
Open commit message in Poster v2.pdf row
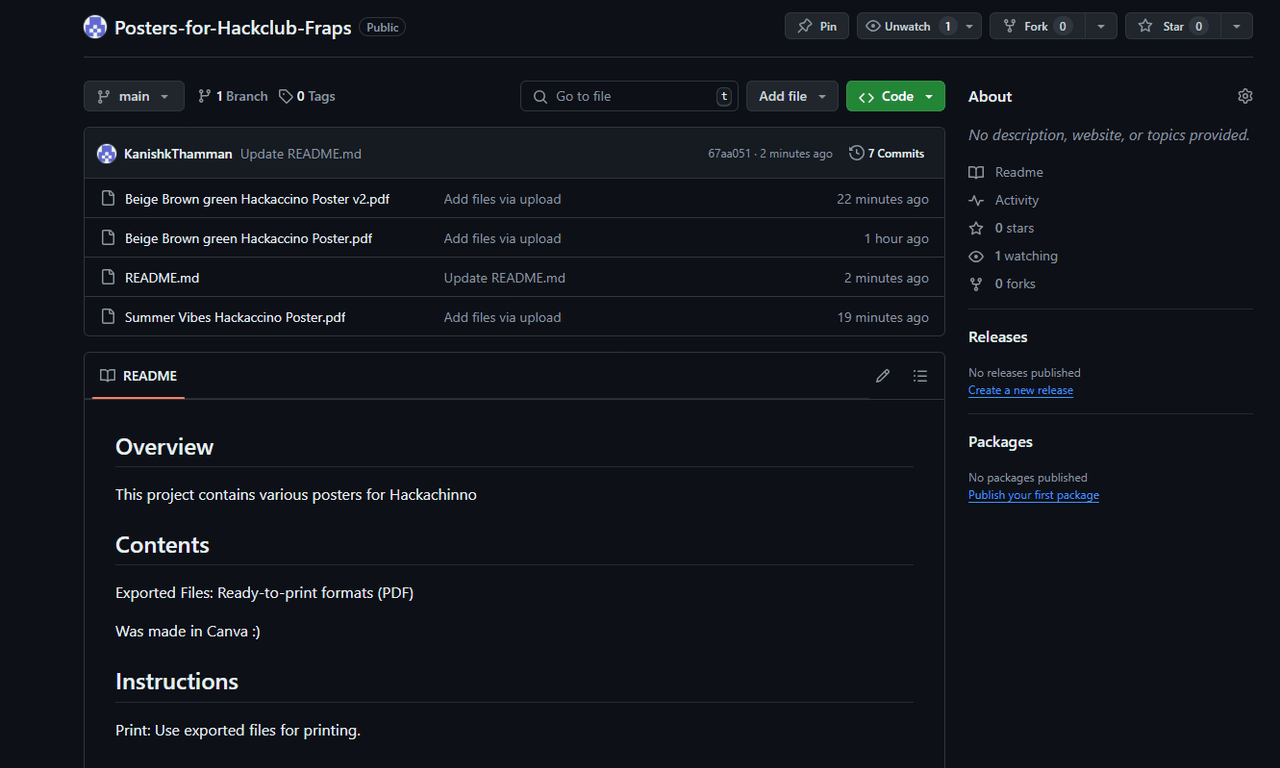(x=502, y=199)
